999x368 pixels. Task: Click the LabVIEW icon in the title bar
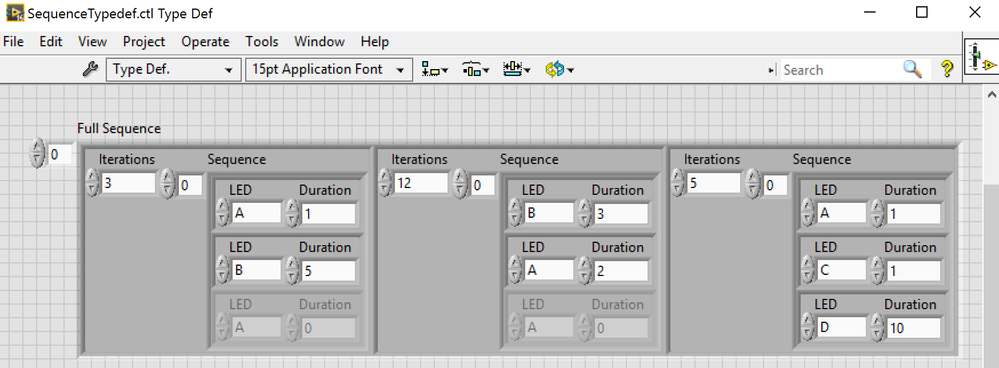pos(16,12)
